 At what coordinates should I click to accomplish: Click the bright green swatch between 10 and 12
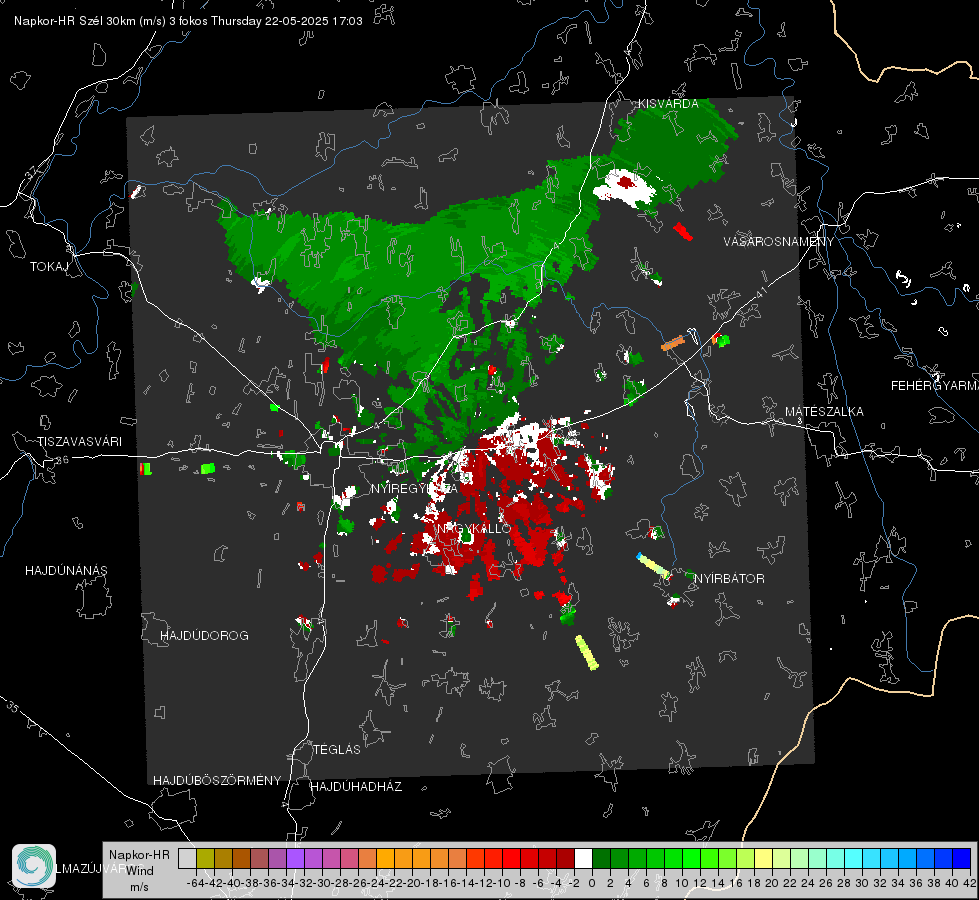(691, 858)
